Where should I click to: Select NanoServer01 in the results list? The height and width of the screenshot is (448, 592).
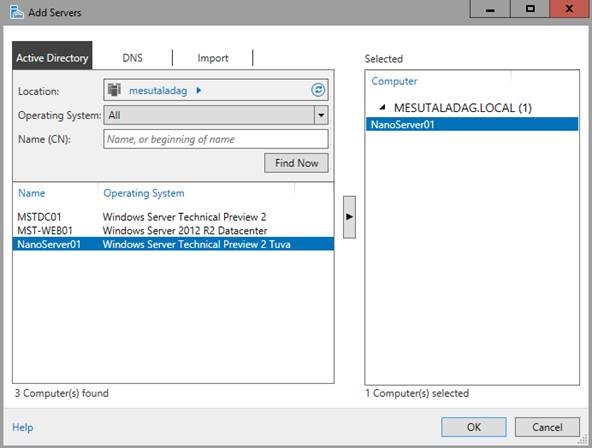pos(173,244)
